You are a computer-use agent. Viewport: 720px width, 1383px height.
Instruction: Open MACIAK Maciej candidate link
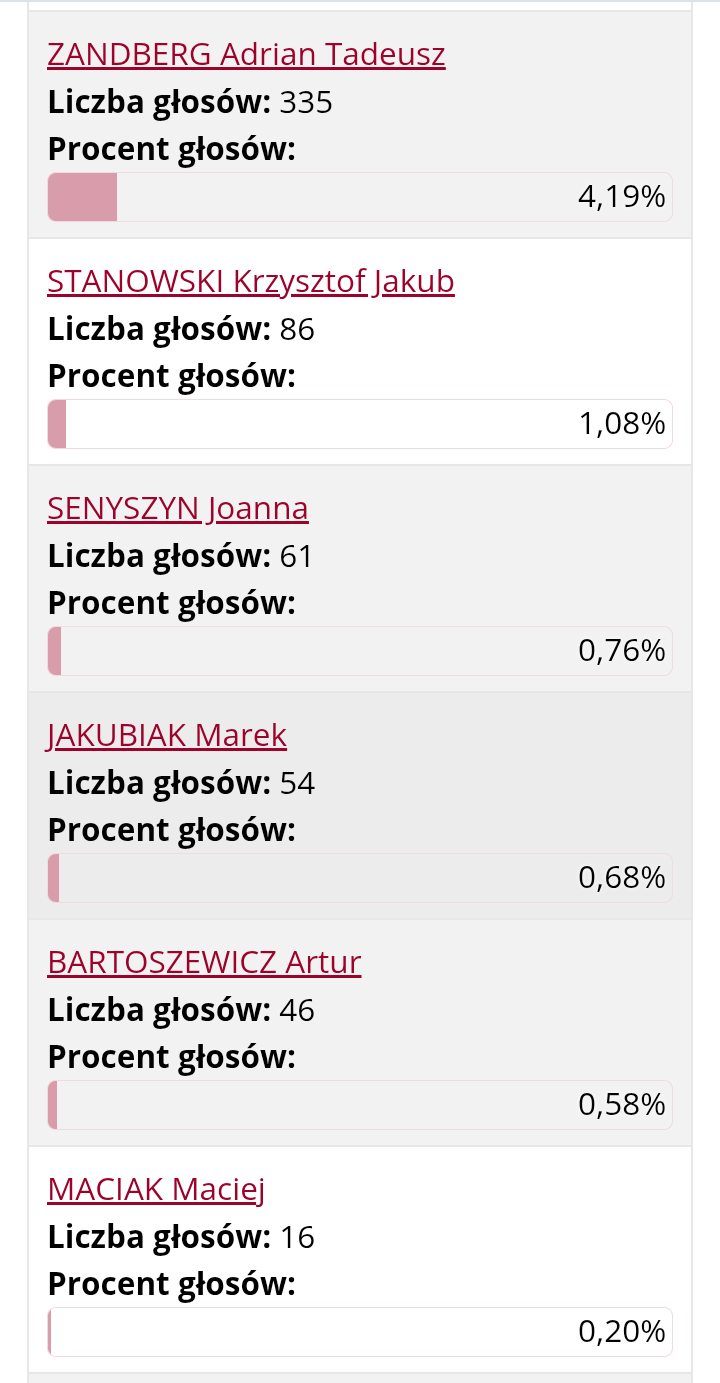point(156,1189)
